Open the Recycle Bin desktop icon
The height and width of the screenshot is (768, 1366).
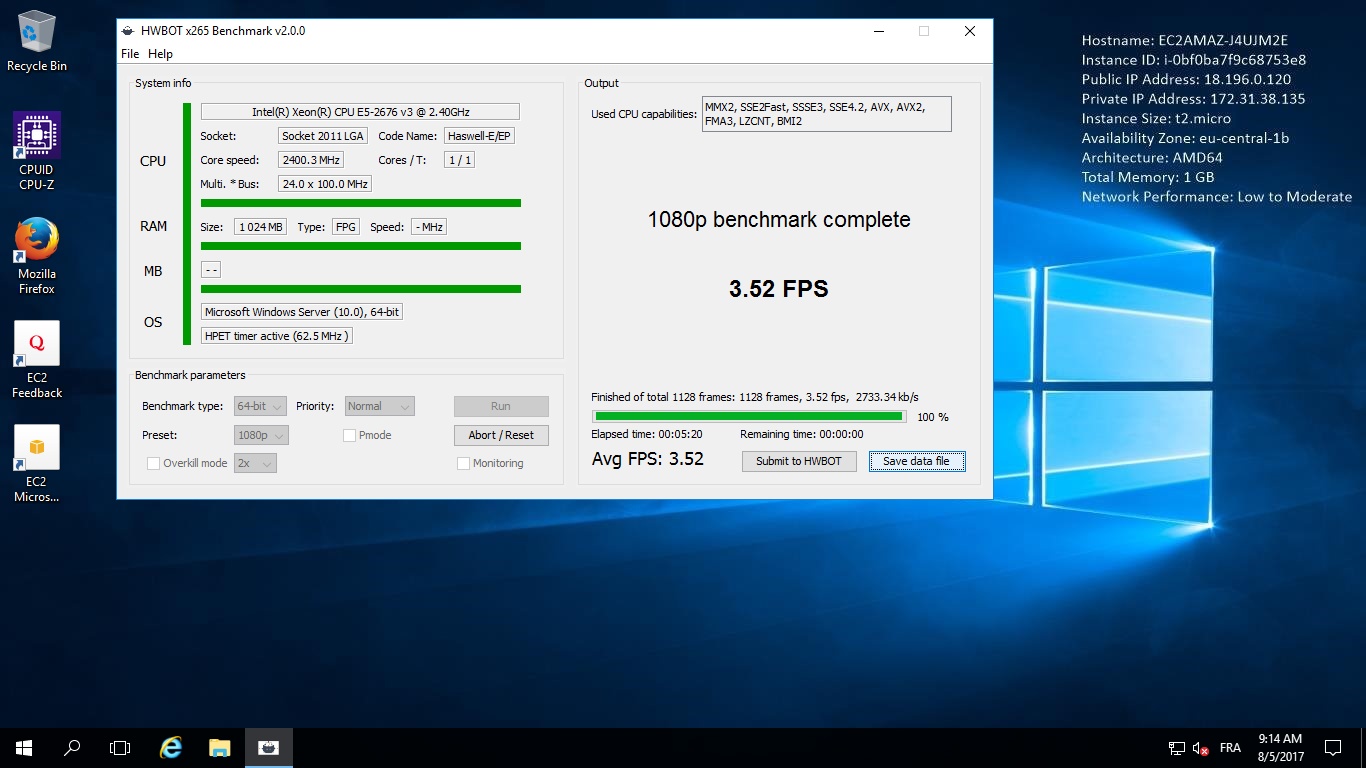[37, 41]
